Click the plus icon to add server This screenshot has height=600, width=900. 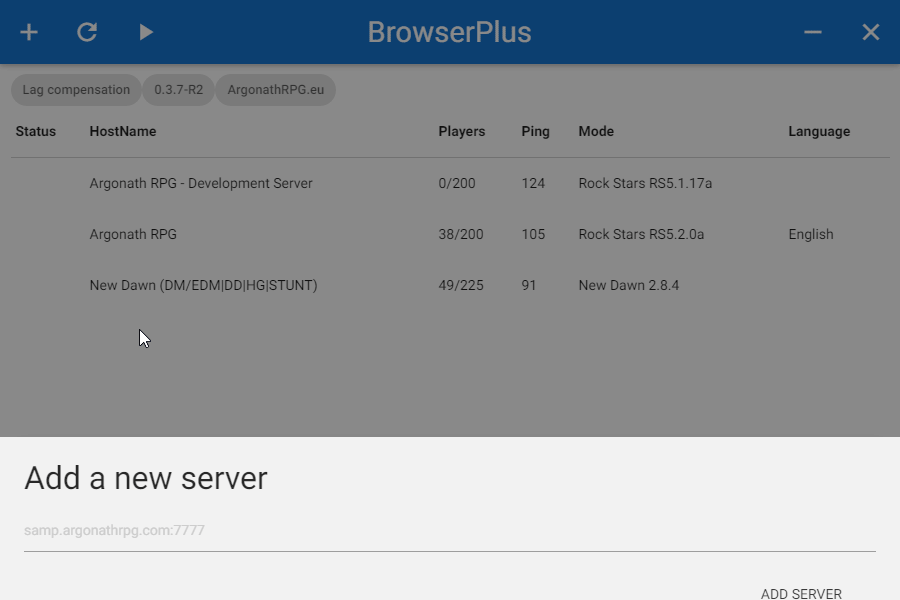click(29, 32)
